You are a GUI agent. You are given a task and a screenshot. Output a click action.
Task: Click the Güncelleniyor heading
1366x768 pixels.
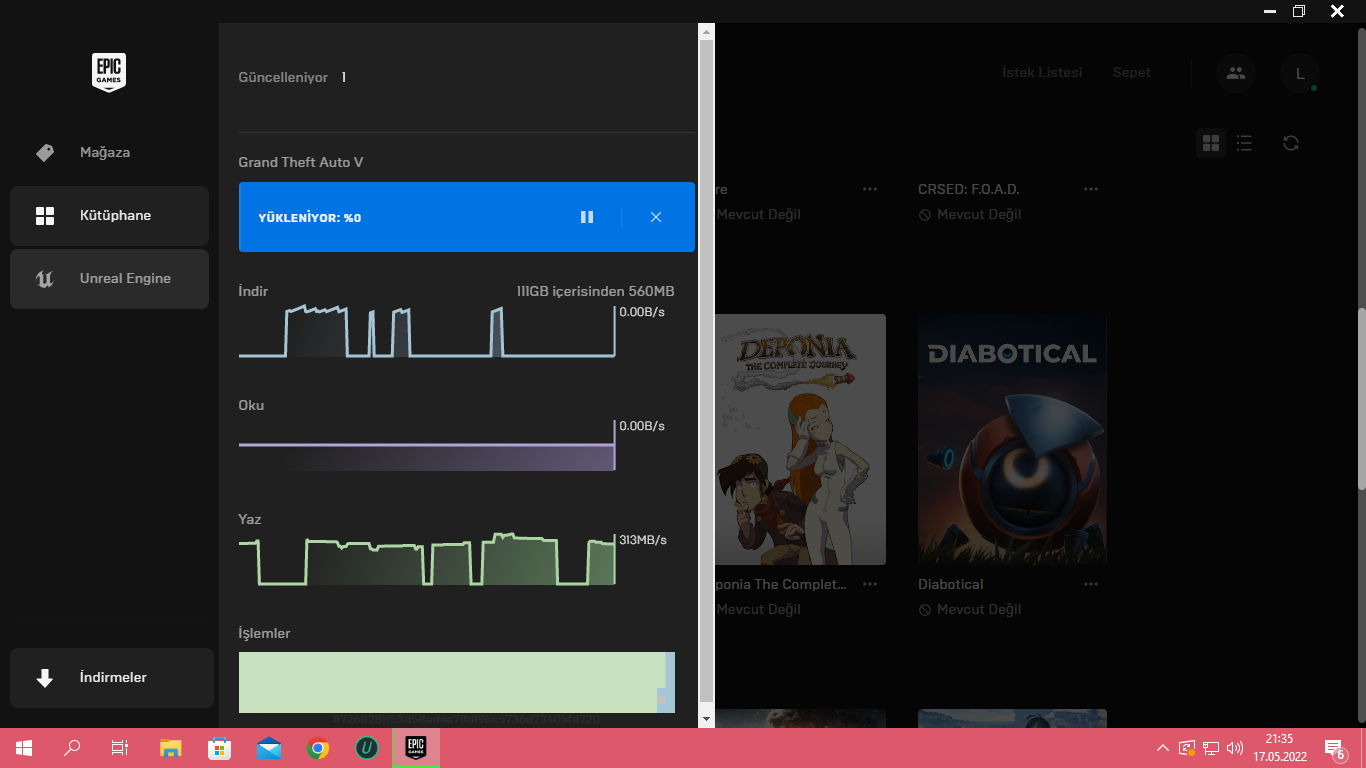point(283,77)
